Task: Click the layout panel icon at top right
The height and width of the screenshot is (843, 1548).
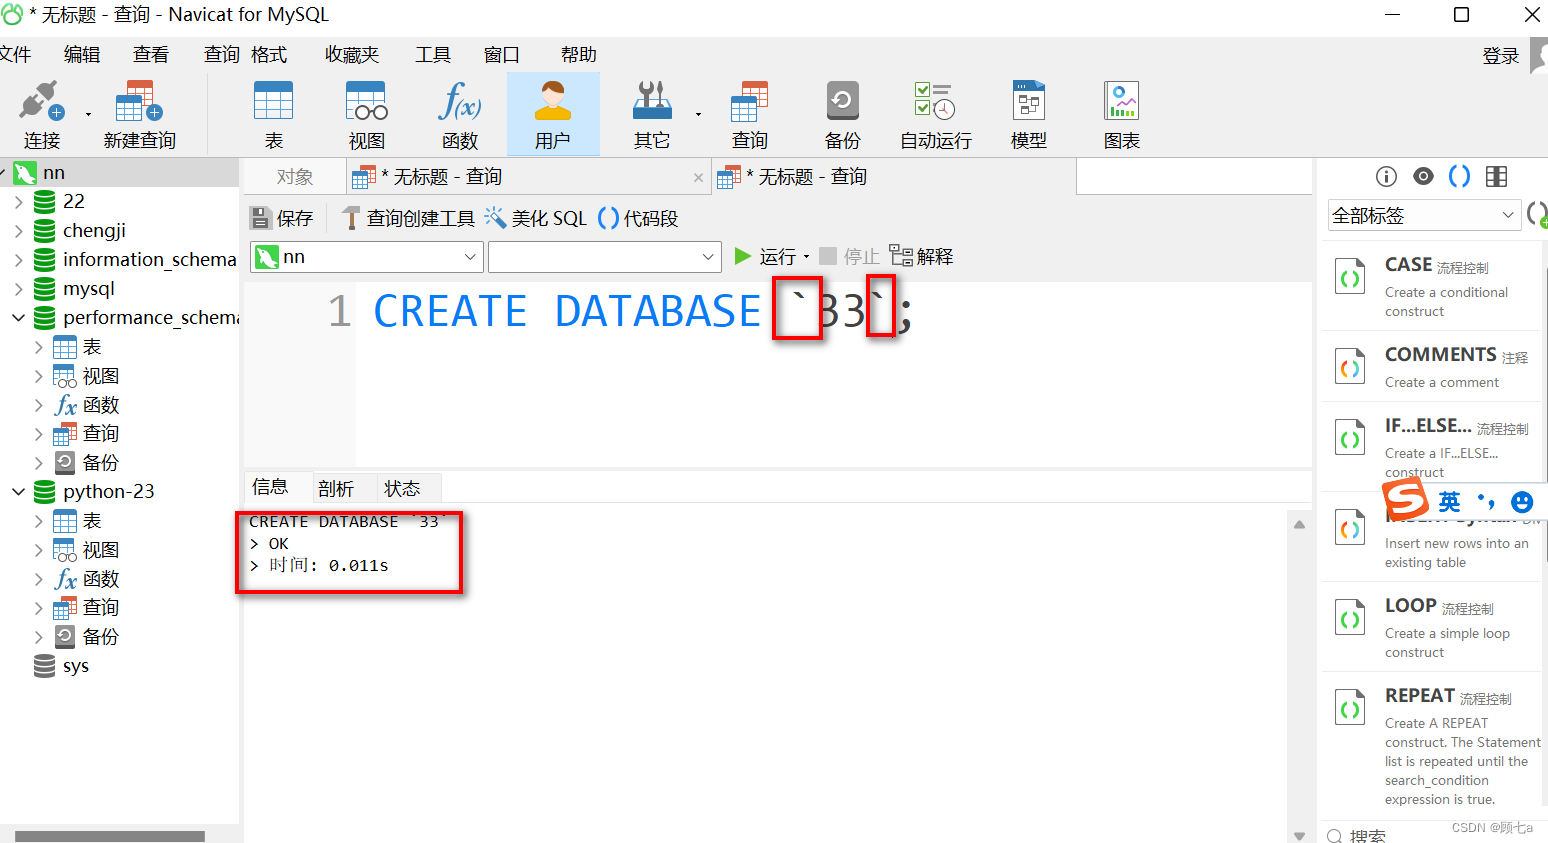Action: click(1497, 177)
